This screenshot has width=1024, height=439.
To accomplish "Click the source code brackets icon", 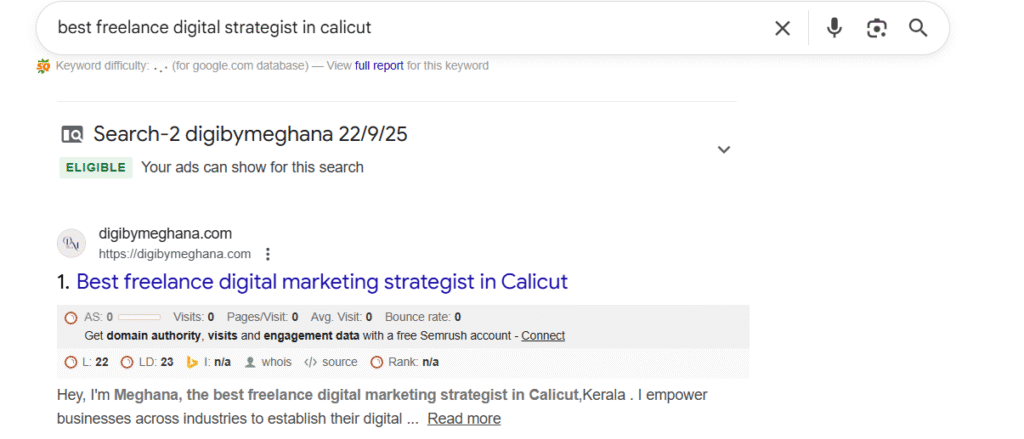I will pyautogui.click(x=310, y=362).
